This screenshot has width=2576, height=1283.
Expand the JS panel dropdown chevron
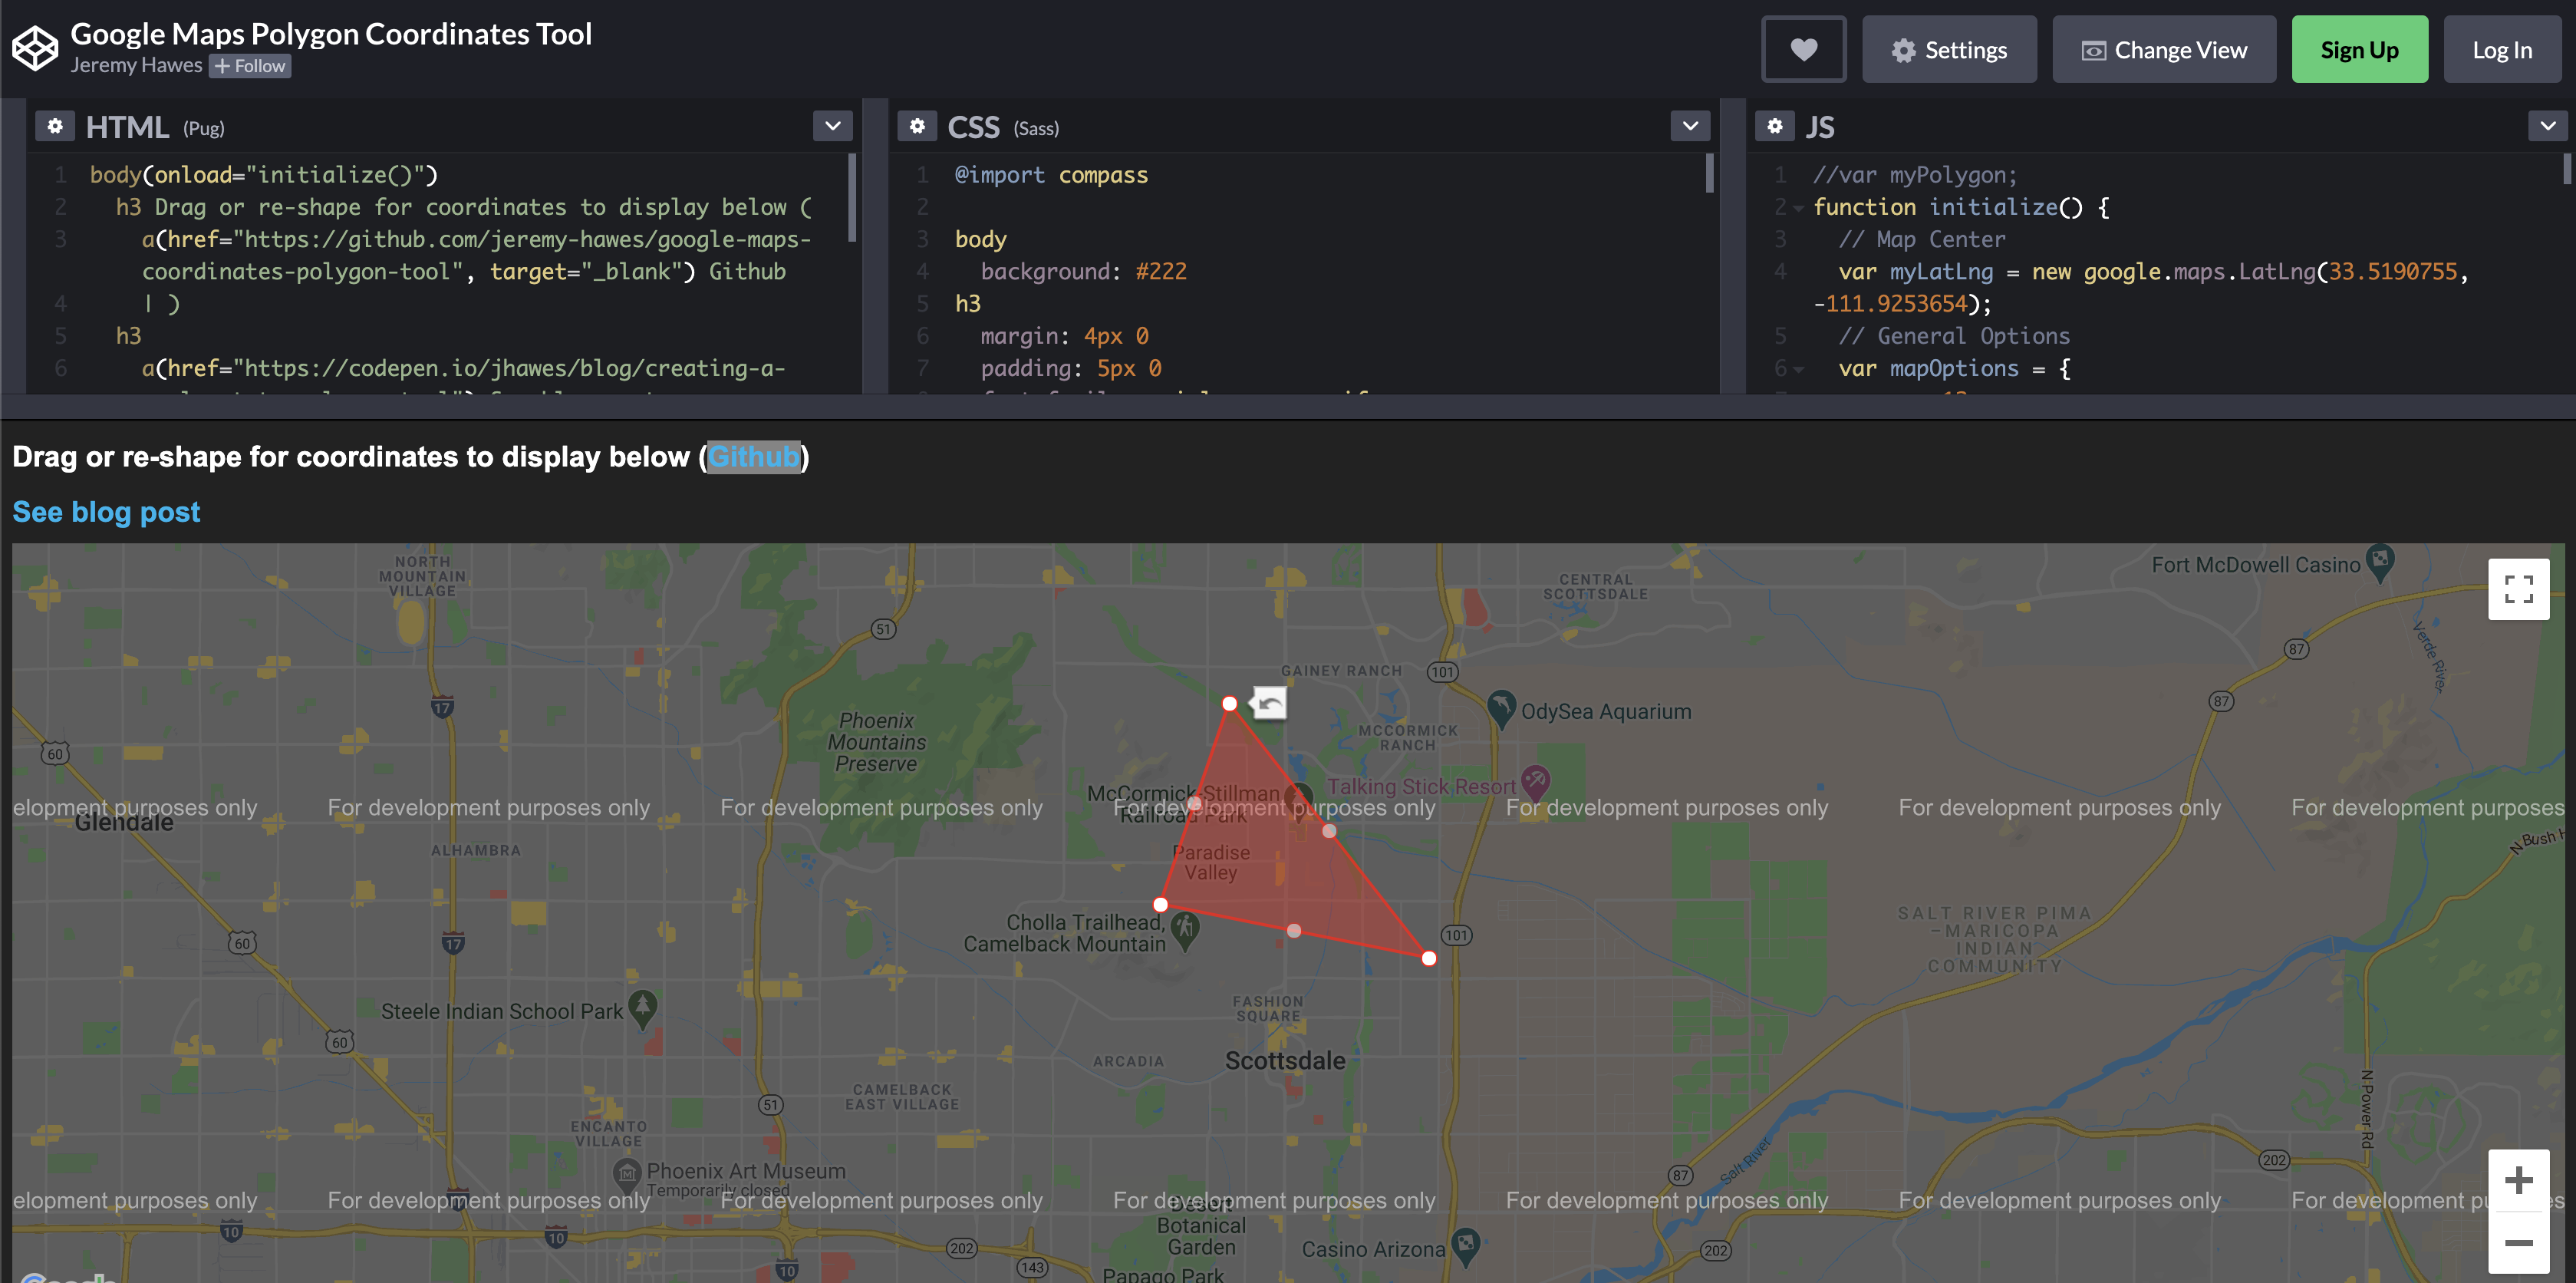[2547, 126]
